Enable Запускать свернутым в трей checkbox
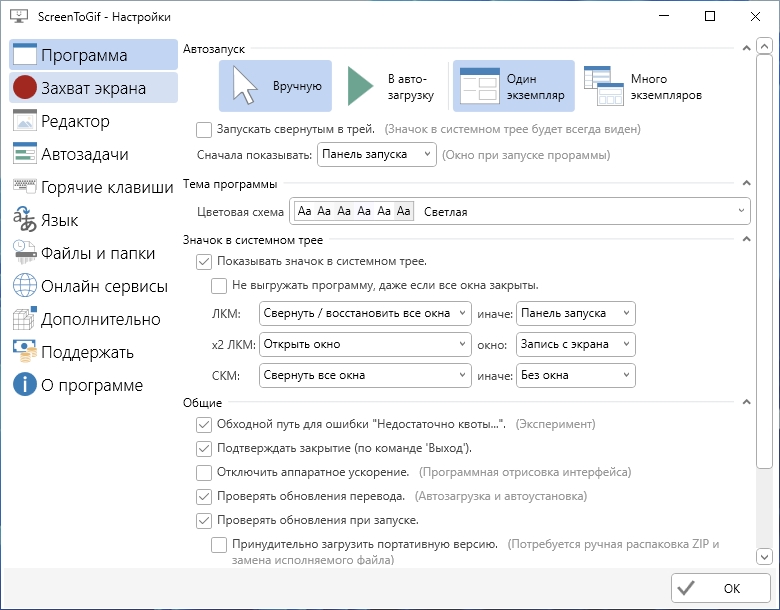 tap(204, 130)
